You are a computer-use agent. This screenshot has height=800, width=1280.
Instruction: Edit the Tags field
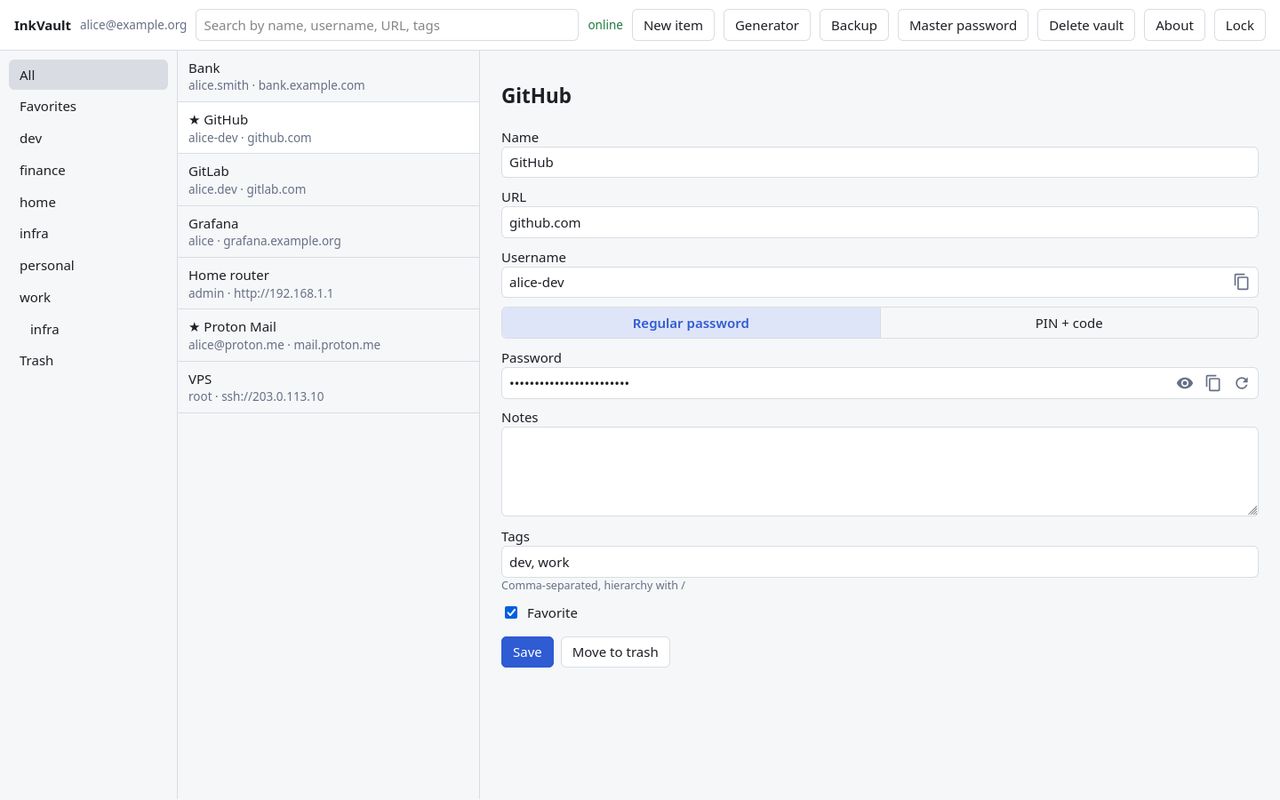pos(879,562)
